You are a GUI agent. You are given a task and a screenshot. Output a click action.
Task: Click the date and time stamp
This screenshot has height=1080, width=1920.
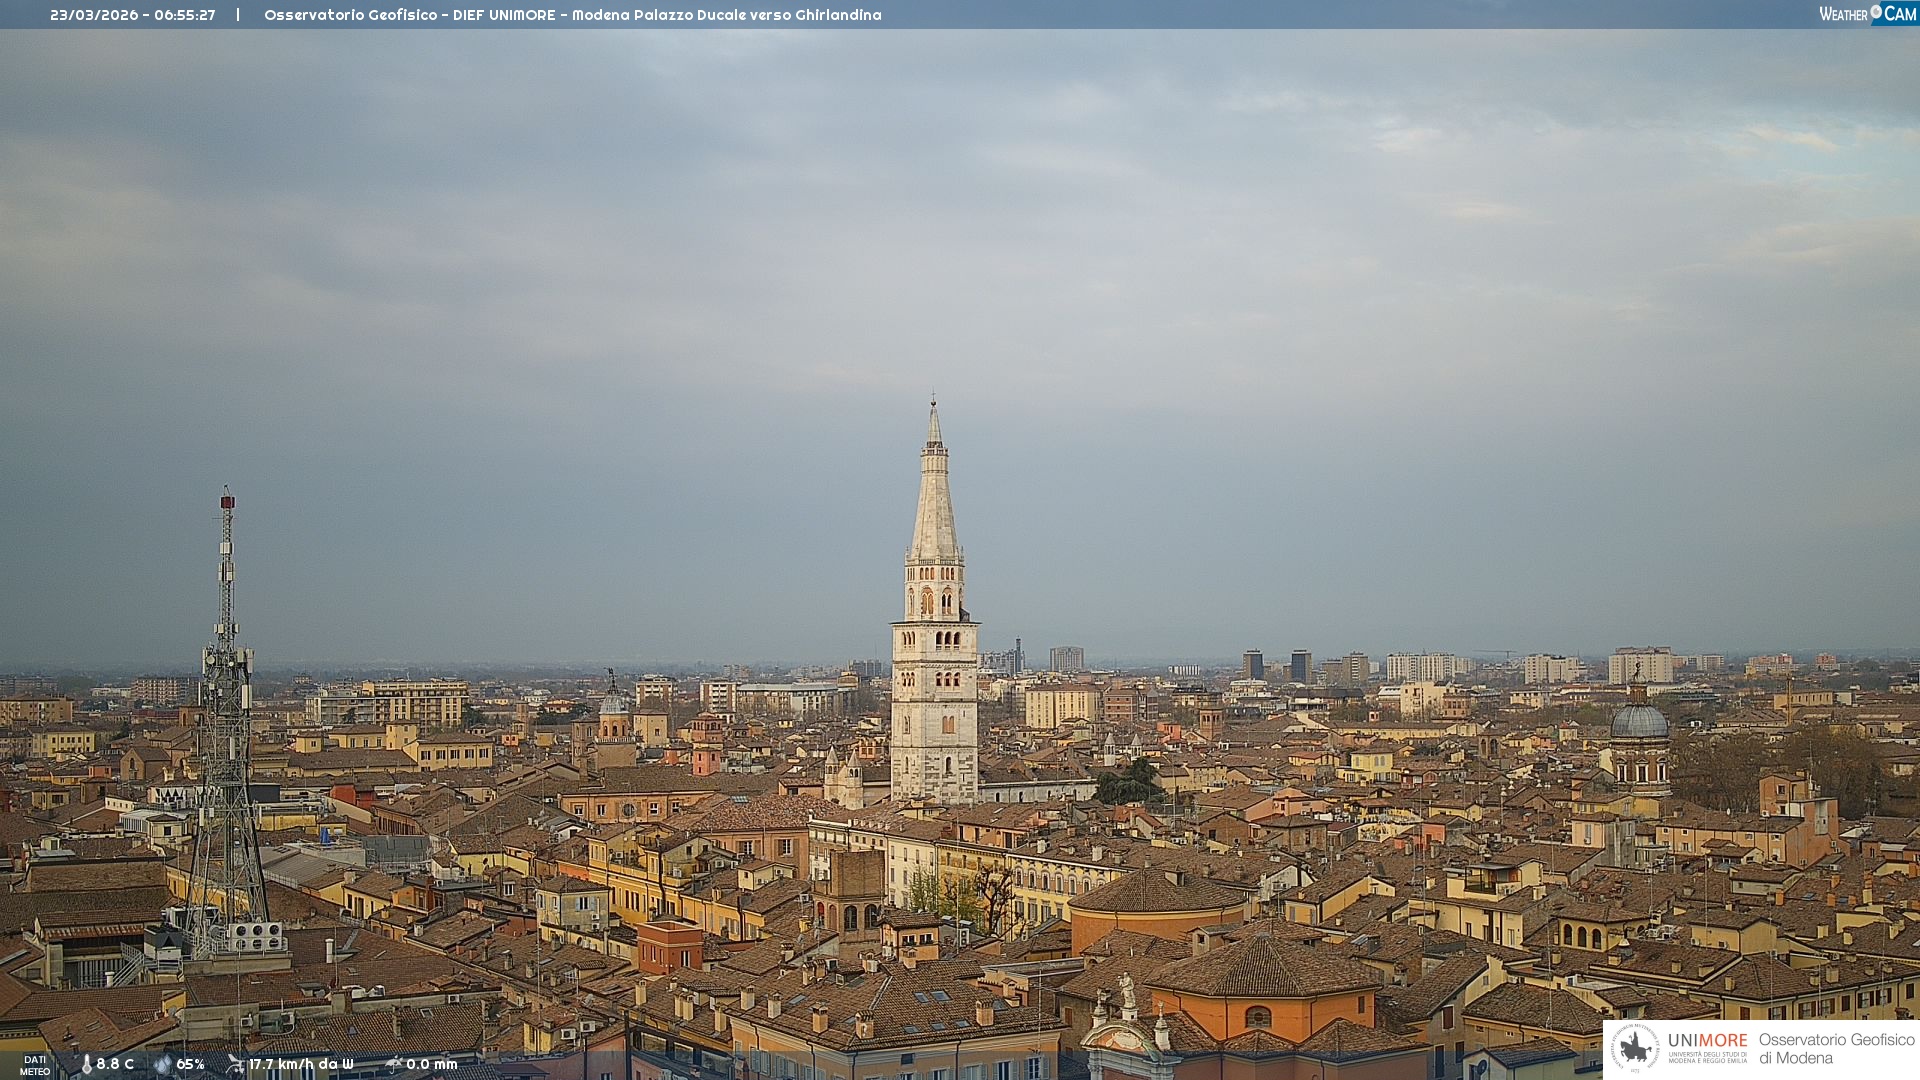(x=133, y=15)
